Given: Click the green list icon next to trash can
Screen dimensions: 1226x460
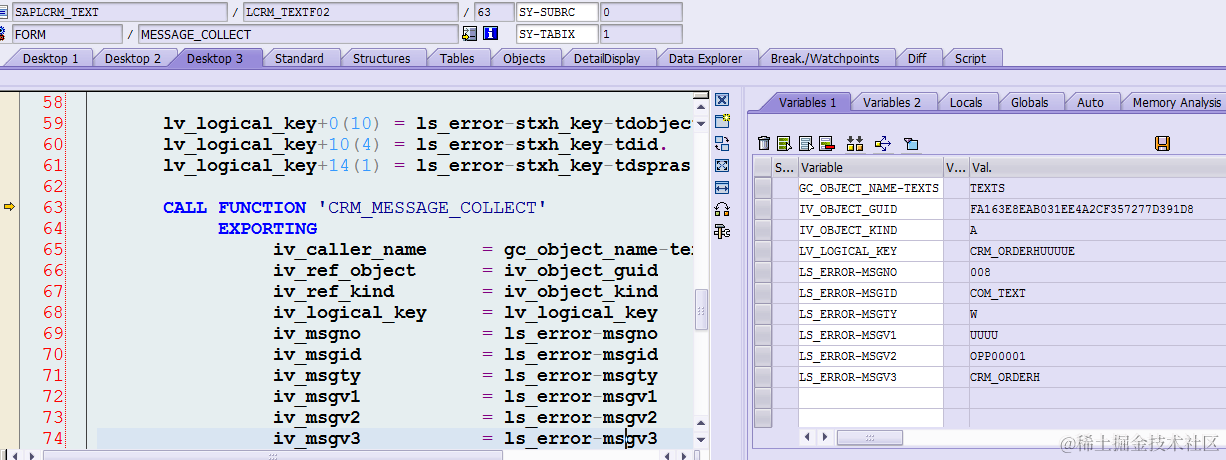Looking at the screenshot, I should point(784,144).
